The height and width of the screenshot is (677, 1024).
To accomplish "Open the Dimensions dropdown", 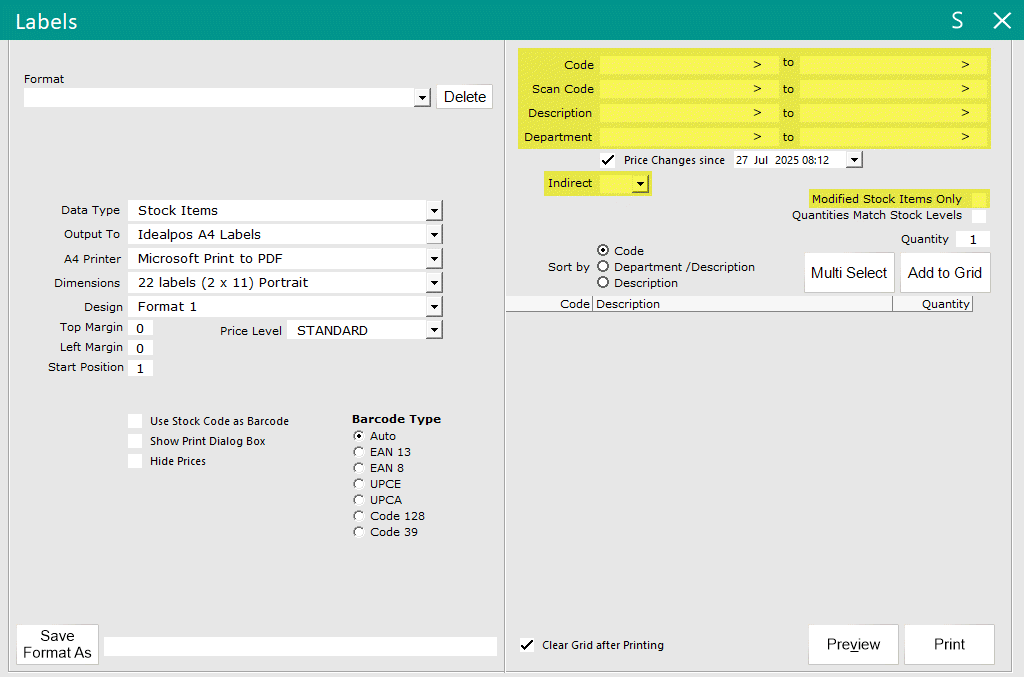I will pyautogui.click(x=434, y=283).
